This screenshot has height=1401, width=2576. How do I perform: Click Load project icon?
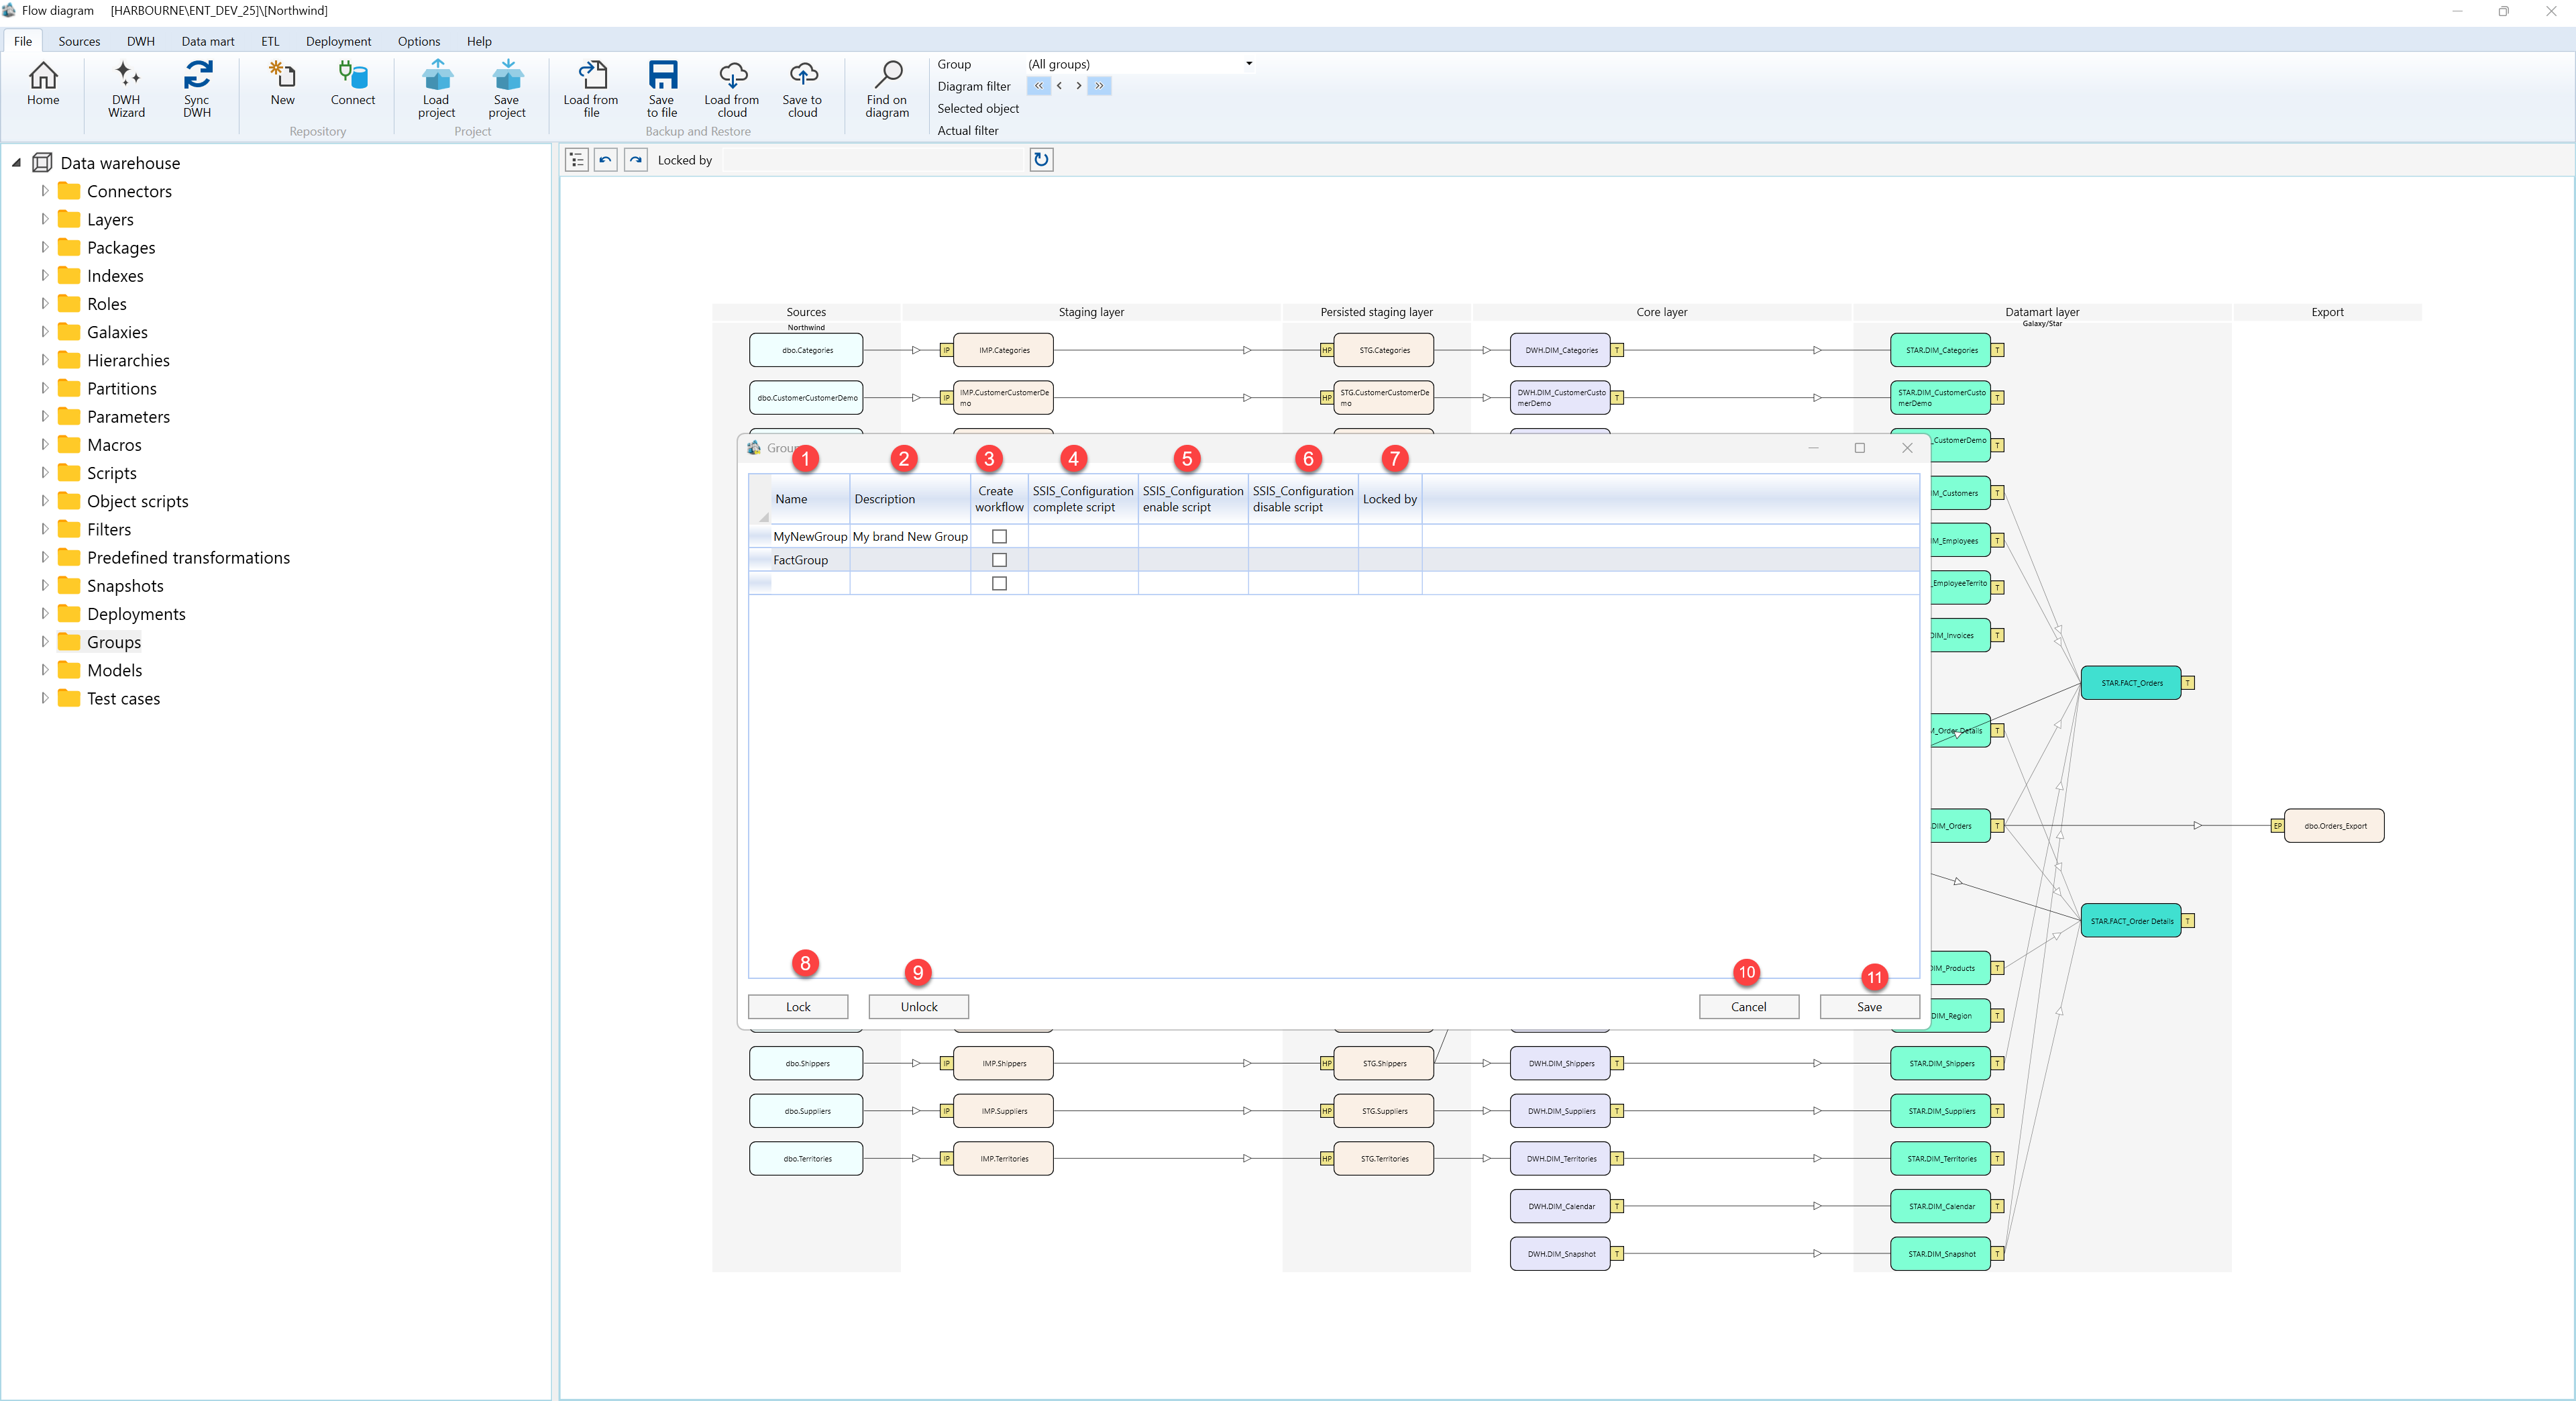436,89
